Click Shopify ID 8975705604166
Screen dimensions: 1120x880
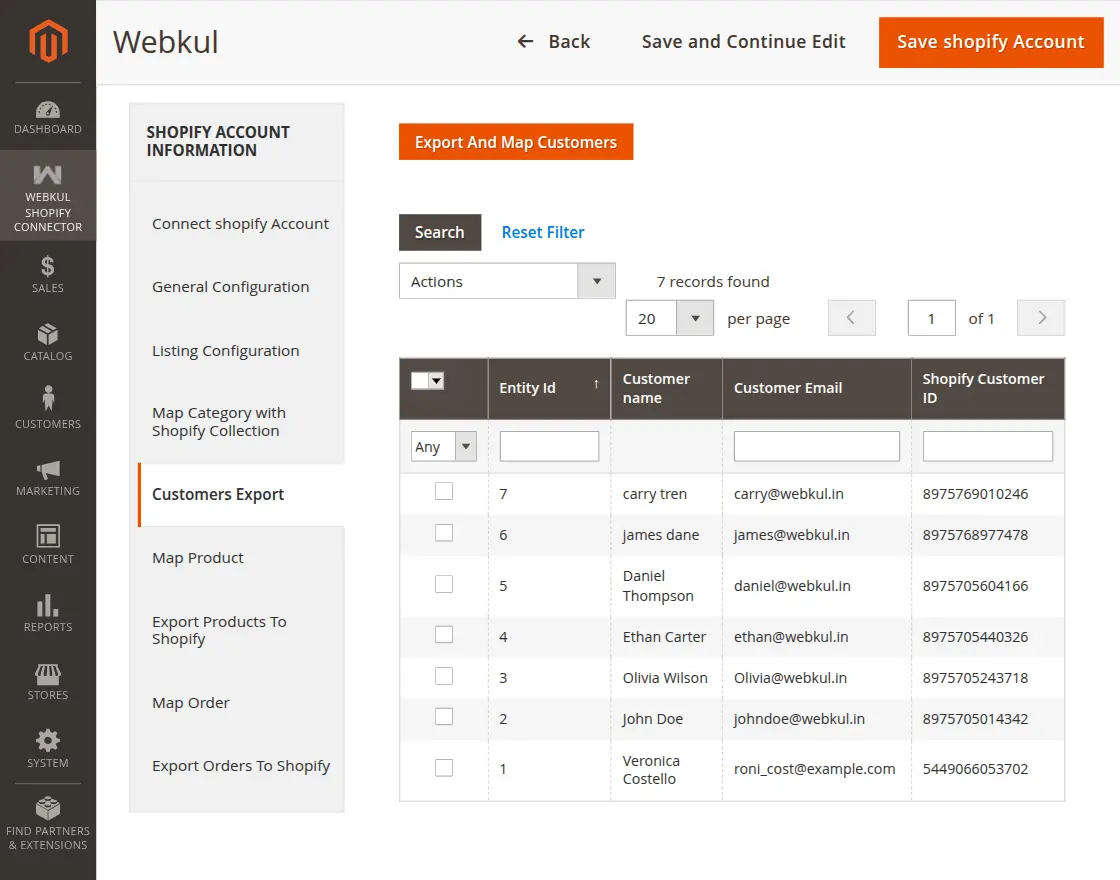pyautogui.click(x=975, y=586)
